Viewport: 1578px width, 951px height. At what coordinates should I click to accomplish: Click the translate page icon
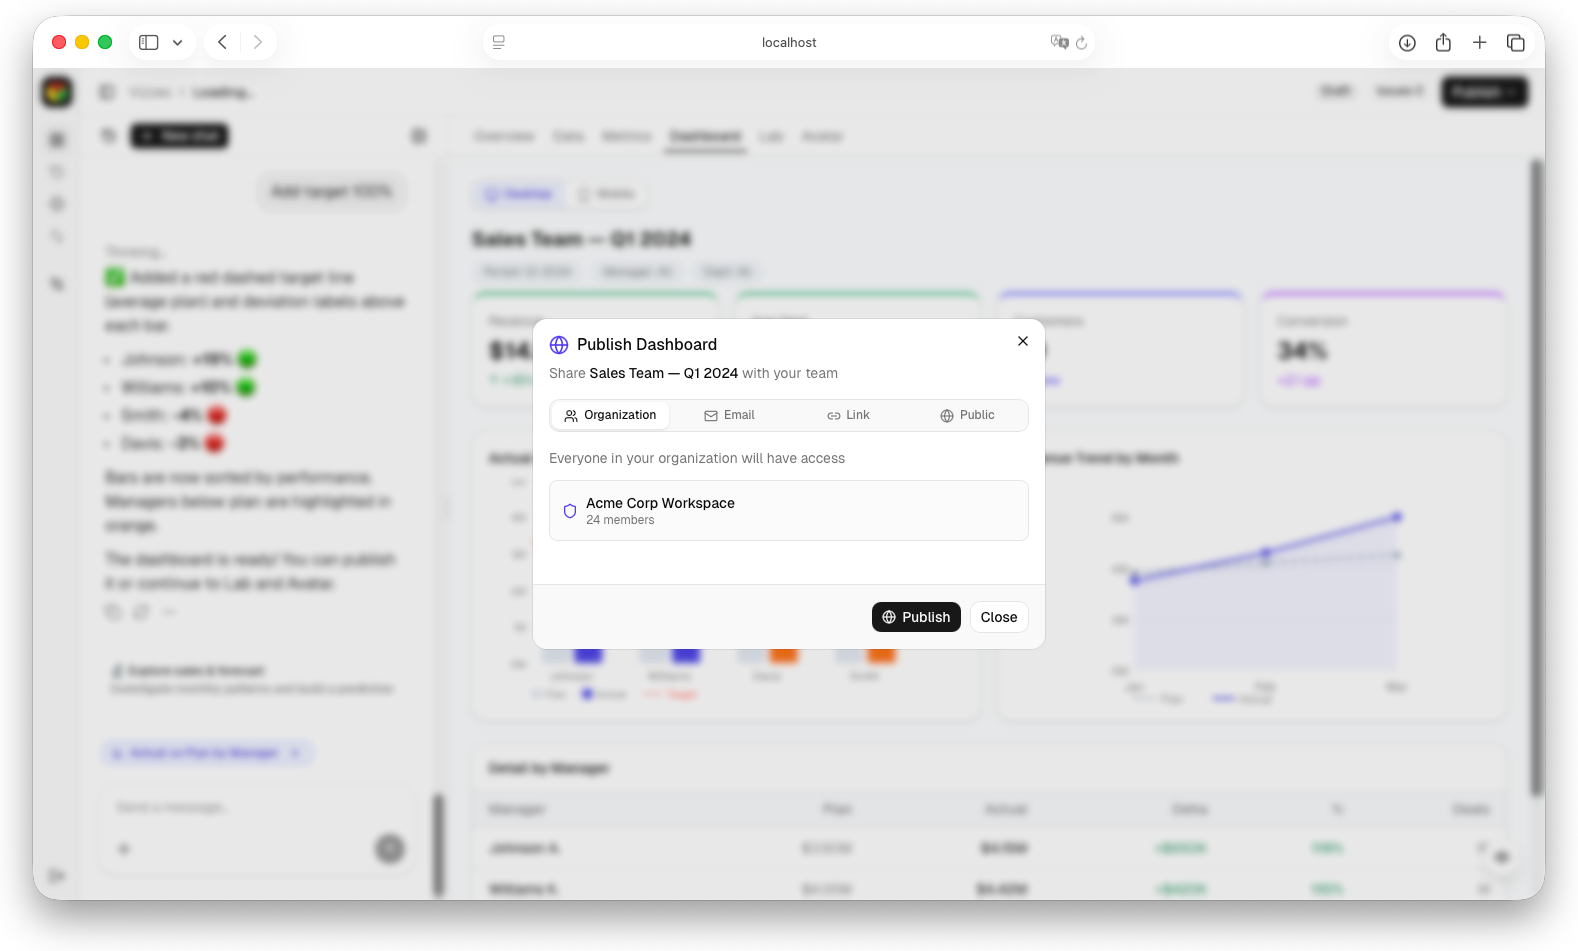(1058, 42)
